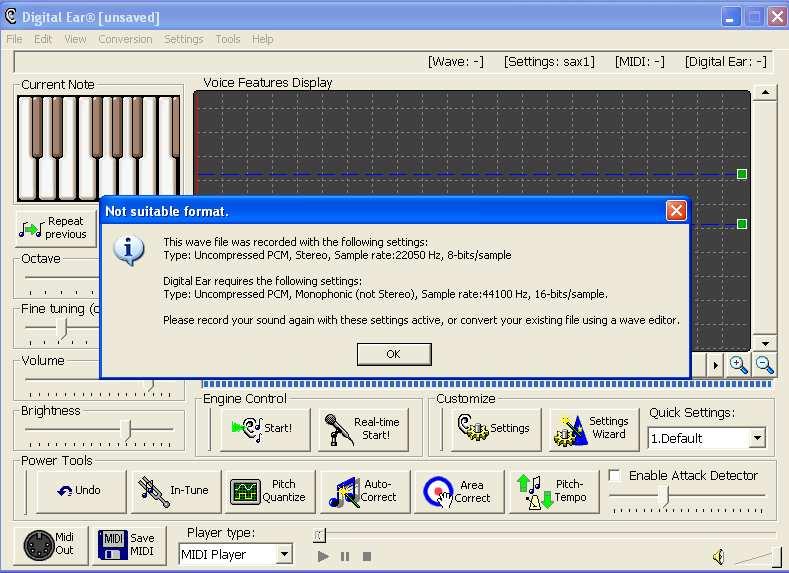Viewport: 789px width, 573px height.
Task: Launch the Settings Wizard
Action: coord(594,429)
